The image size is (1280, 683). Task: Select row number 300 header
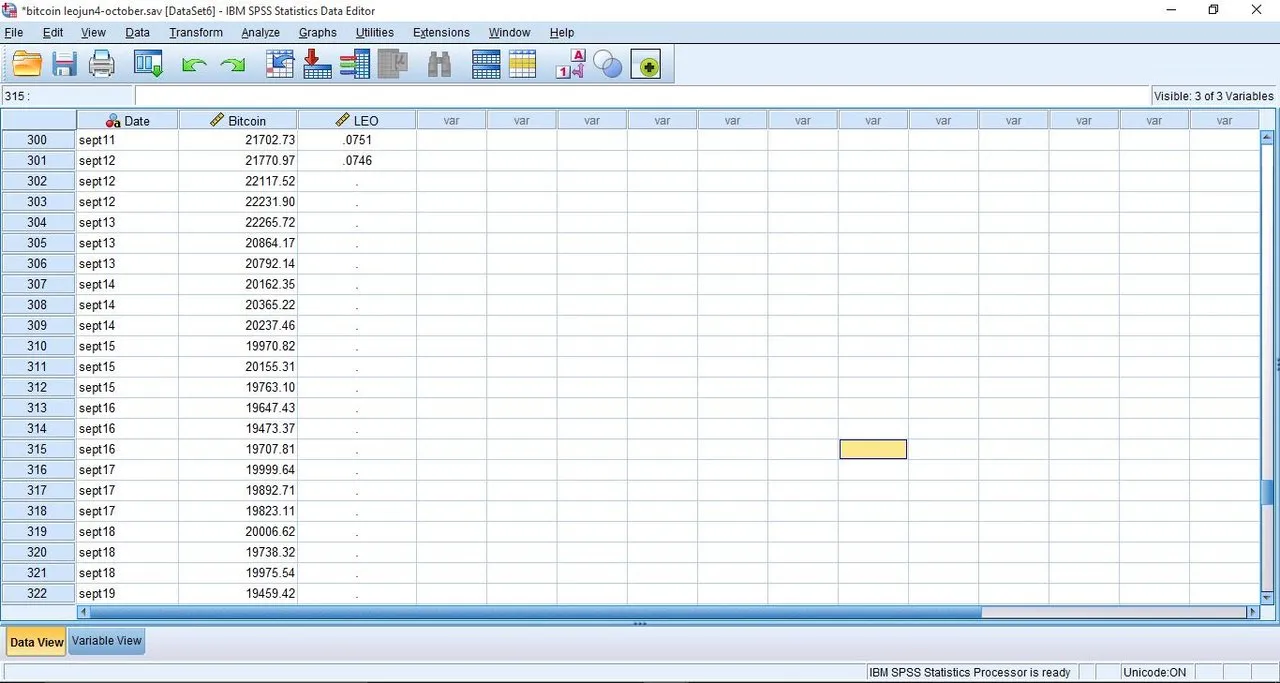point(38,140)
